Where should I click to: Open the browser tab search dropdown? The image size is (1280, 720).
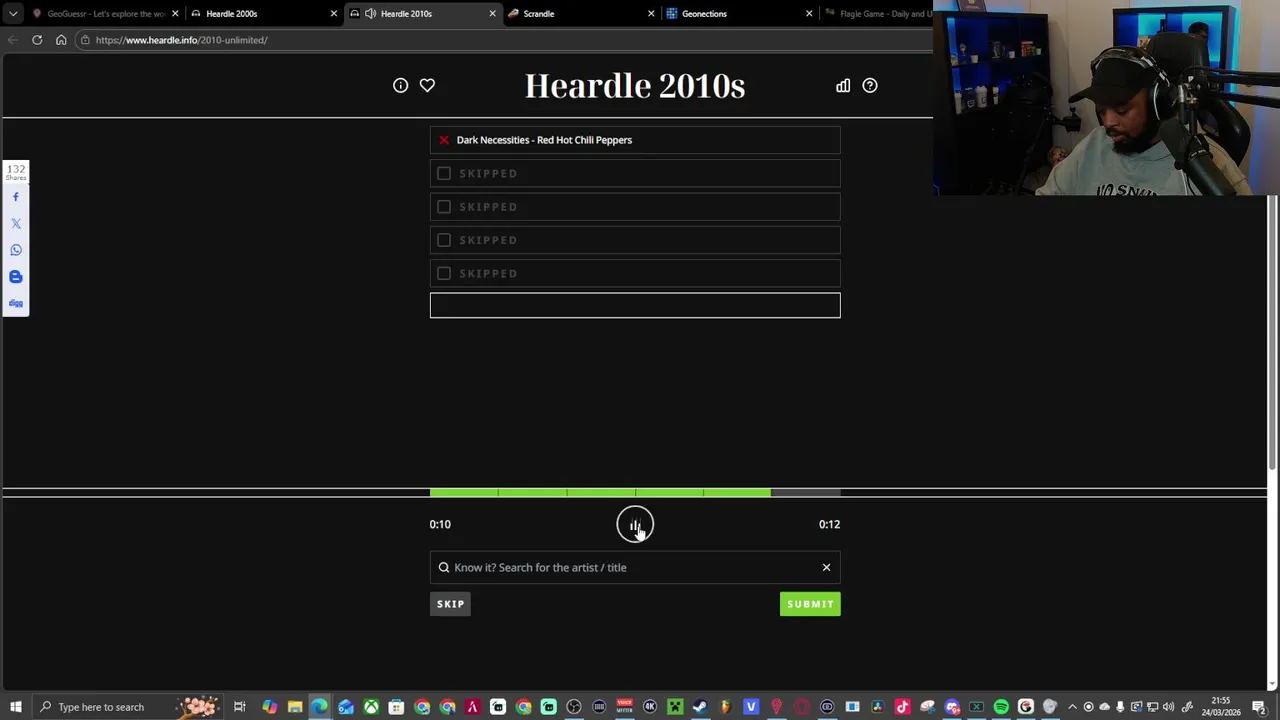tap(13, 14)
